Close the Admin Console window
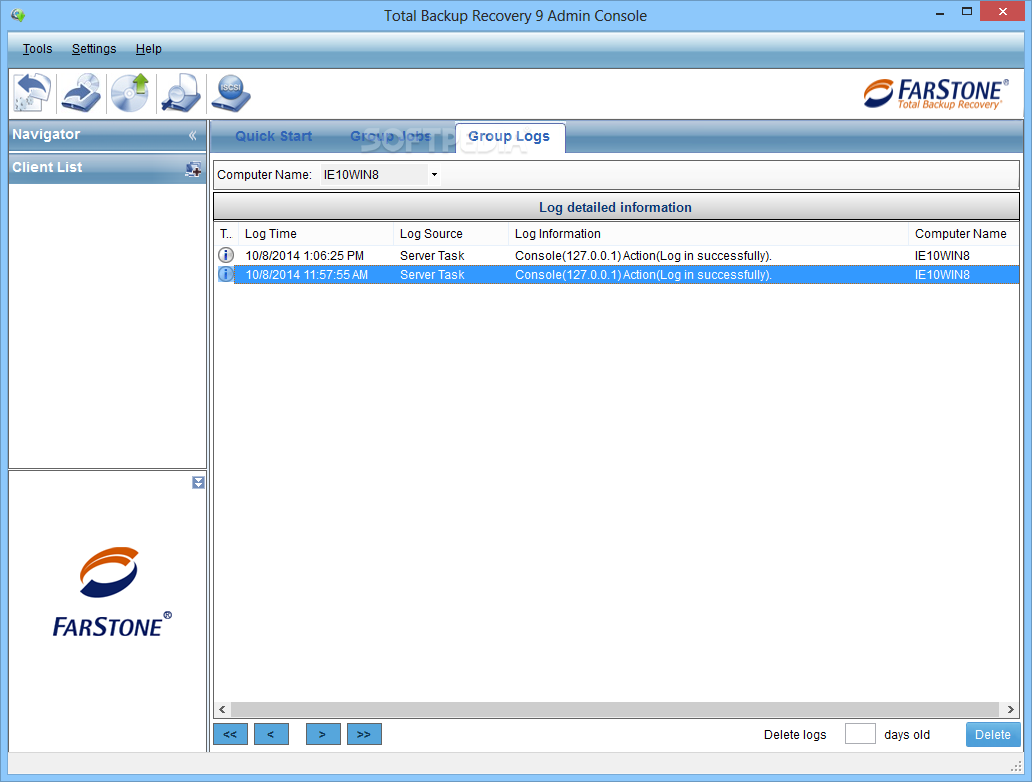Screen dimensions: 1032x782 1003,11
